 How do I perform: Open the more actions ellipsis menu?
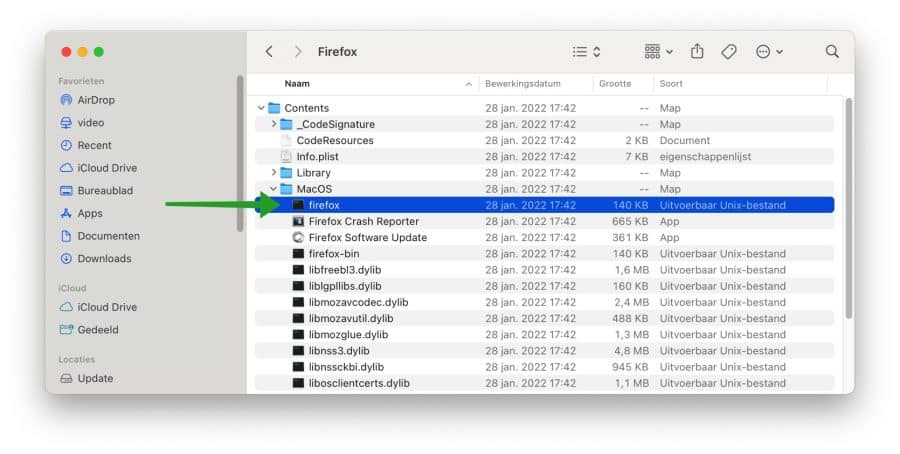tap(769, 52)
